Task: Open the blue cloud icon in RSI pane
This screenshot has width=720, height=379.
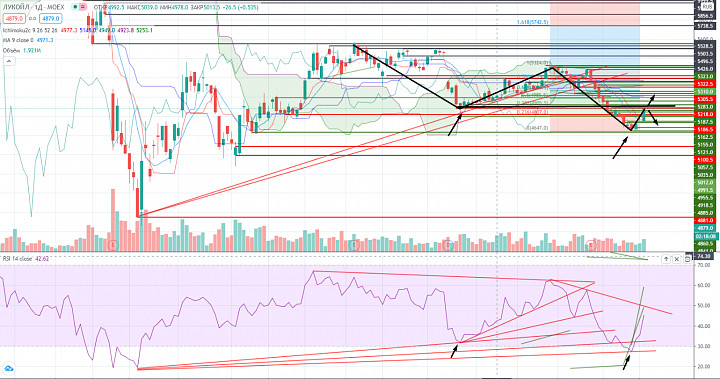Action: 8,368
